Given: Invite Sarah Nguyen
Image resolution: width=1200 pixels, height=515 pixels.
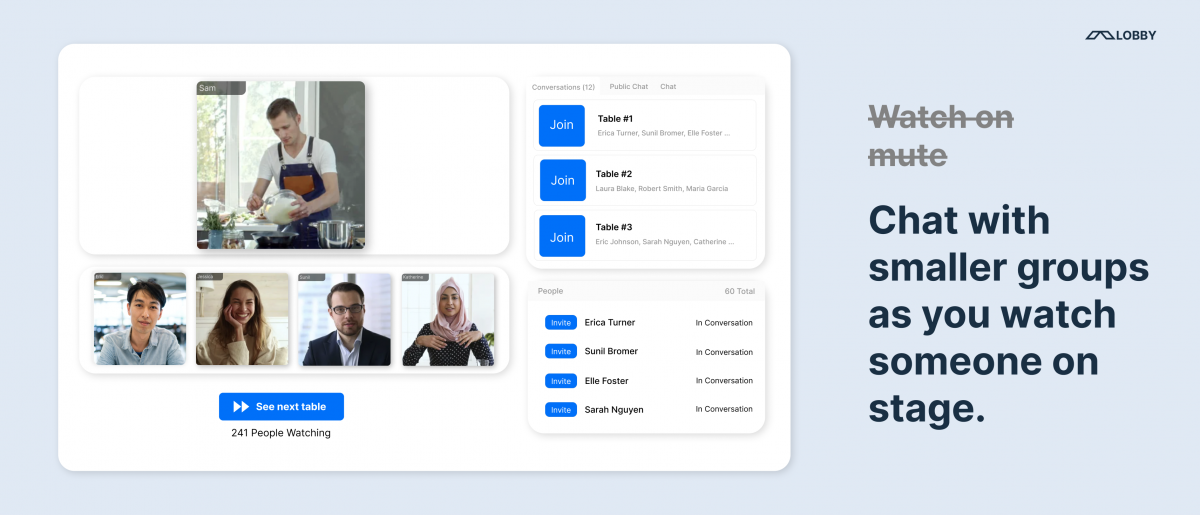Looking at the screenshot, I should coord(561,410).
